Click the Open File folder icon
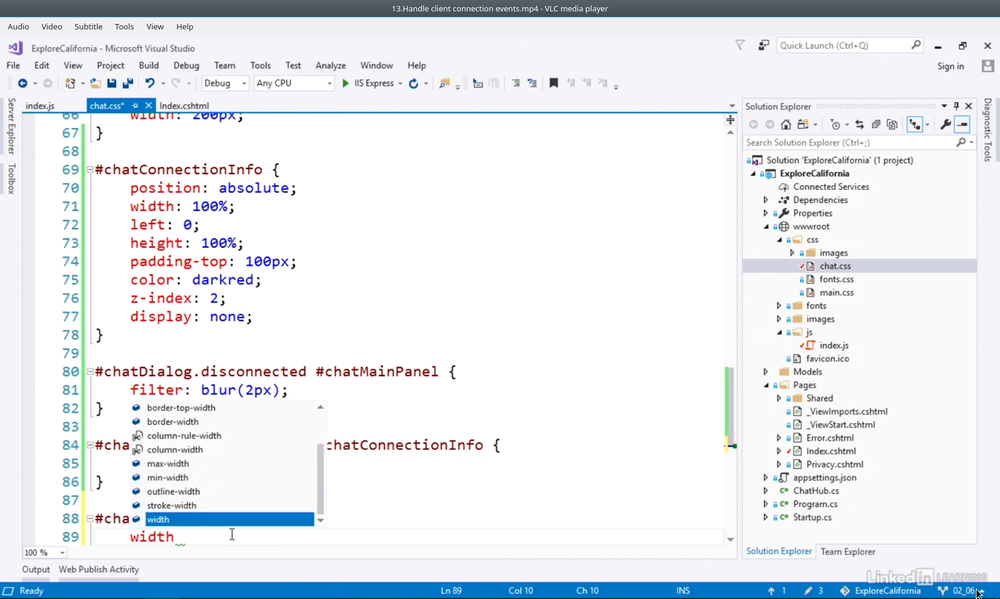This screenshot has height=599, width=1000. click(x=95, y=84)
